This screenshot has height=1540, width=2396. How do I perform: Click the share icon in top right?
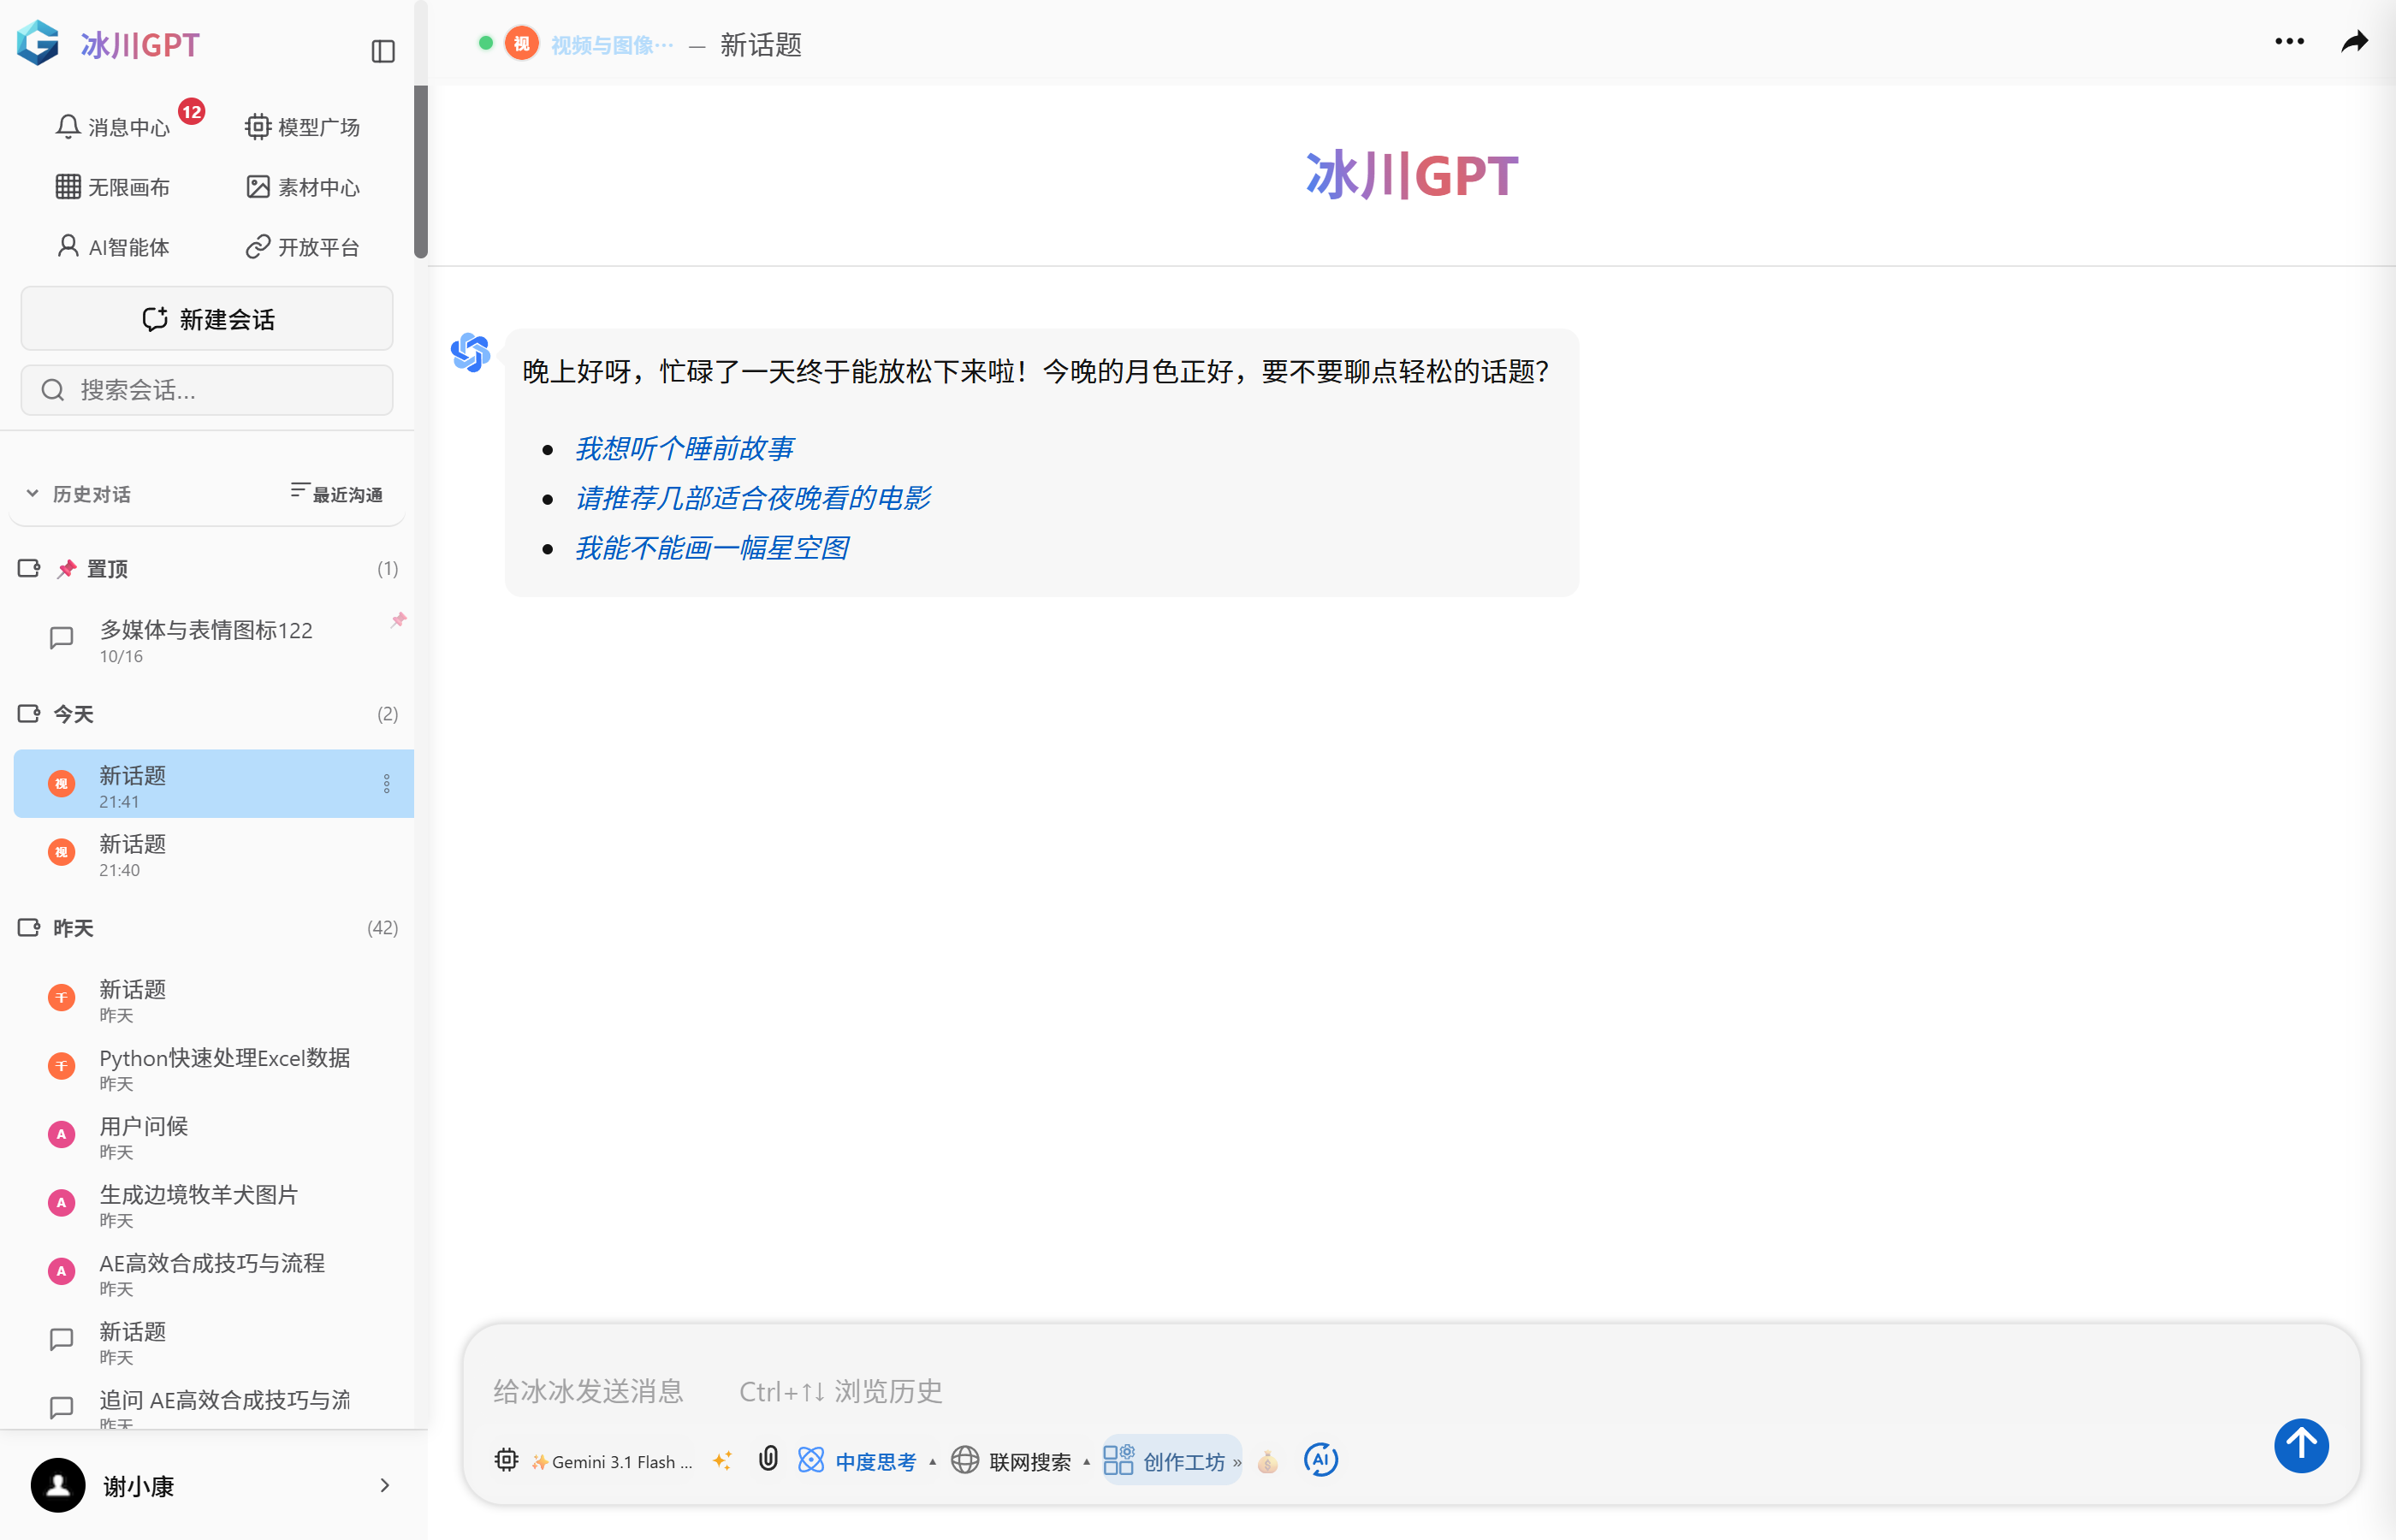tap(2355, 42)
